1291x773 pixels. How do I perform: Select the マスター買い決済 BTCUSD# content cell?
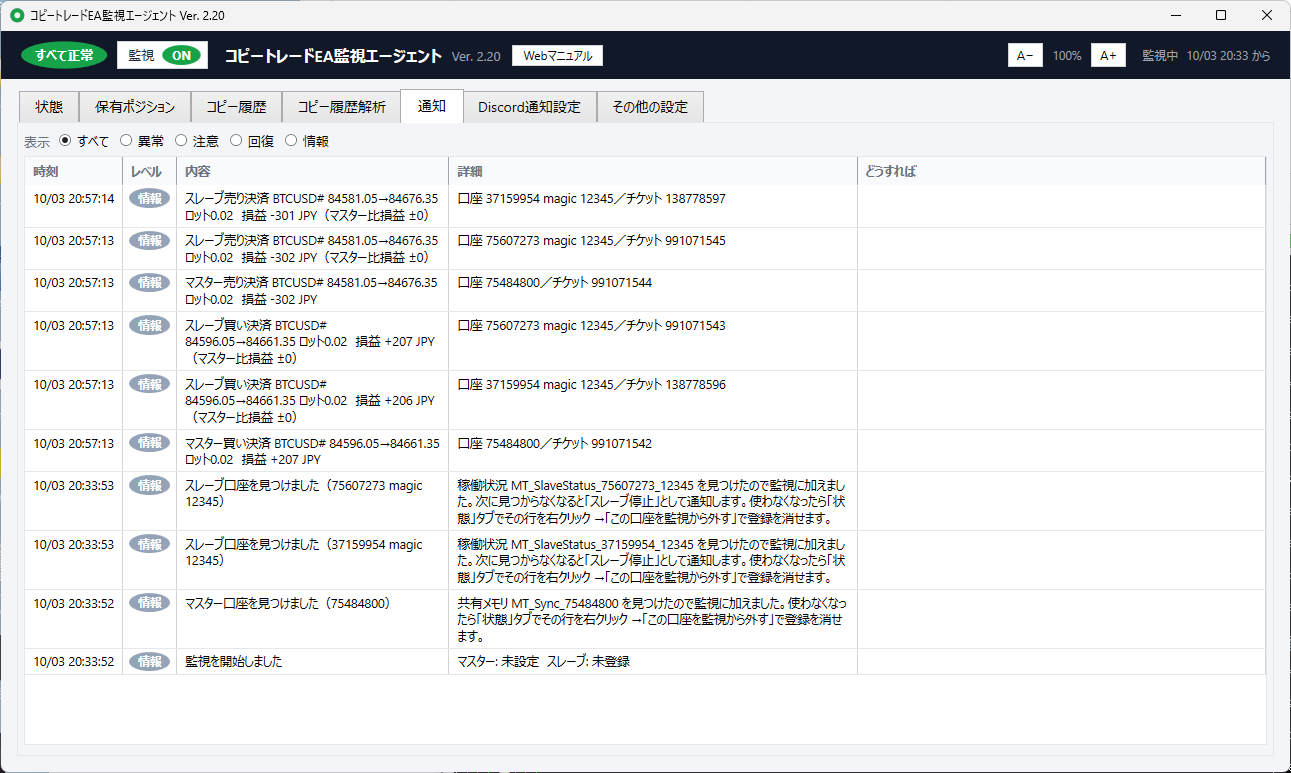click(x=312, y=451)
